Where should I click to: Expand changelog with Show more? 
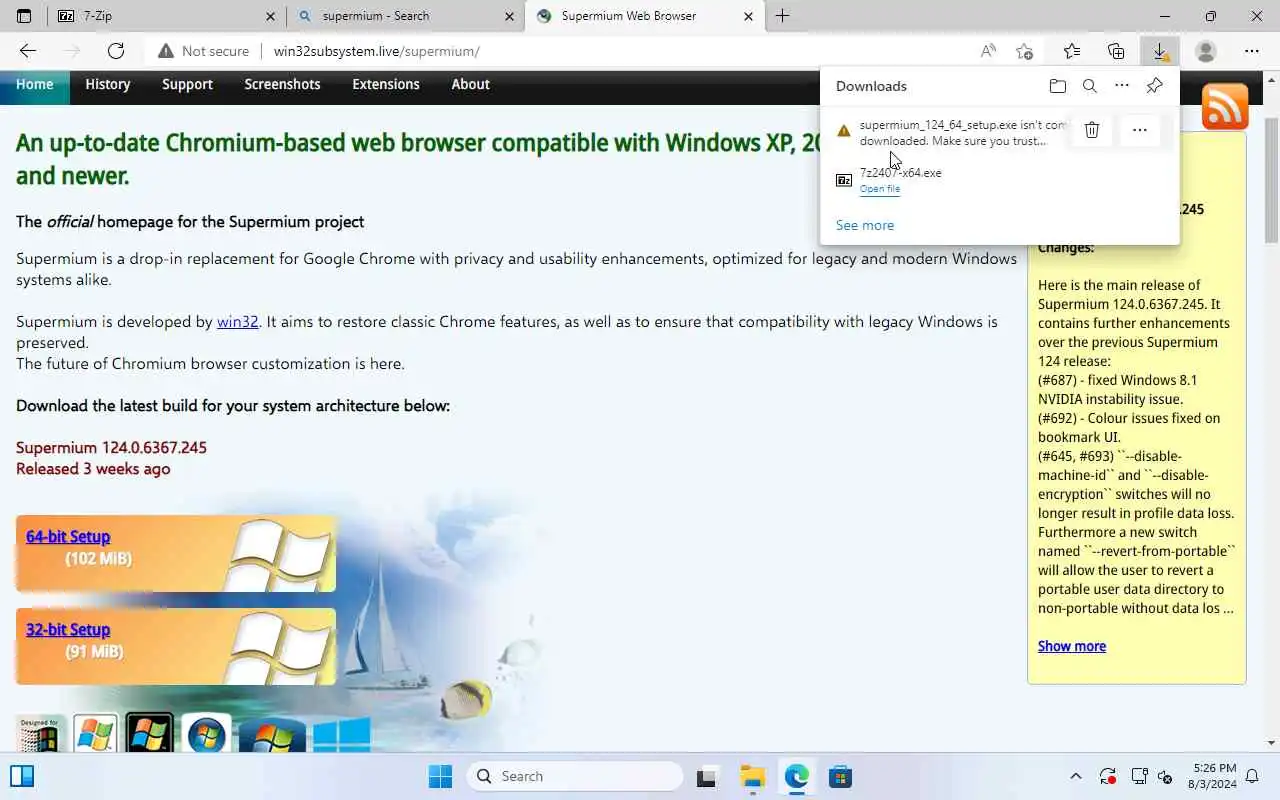[1072, 646]
